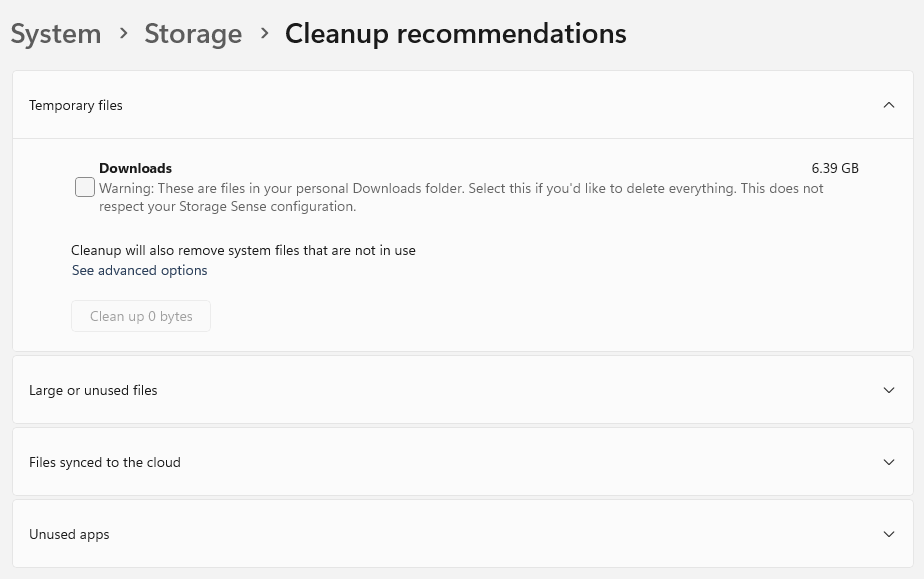Select the bold Downloads item label

pos(135,168)
